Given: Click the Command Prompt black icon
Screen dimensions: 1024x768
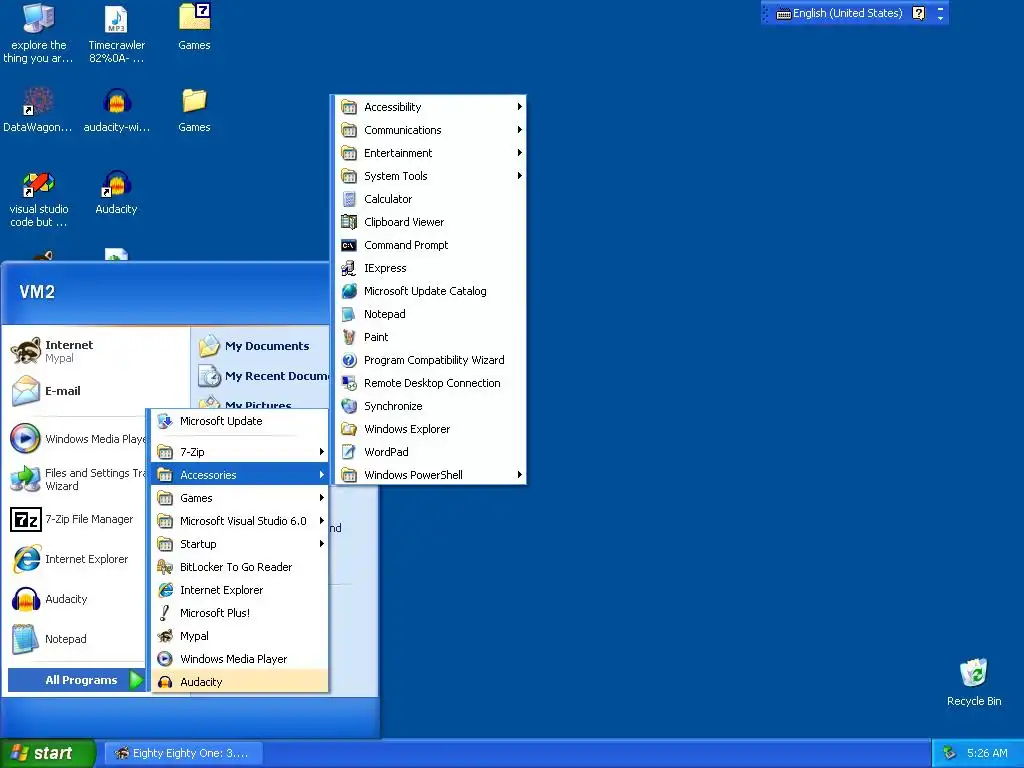Looking at the screenshot, I should [349, 245].
